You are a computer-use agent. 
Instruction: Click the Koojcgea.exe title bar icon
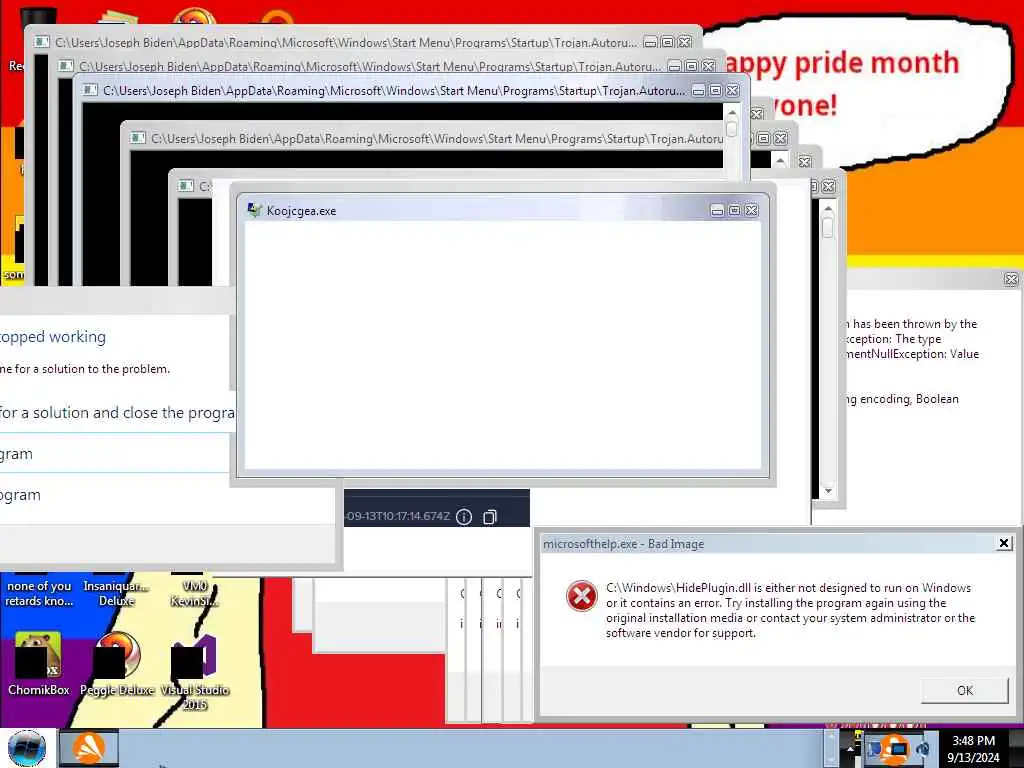click(x=254, y=210)
